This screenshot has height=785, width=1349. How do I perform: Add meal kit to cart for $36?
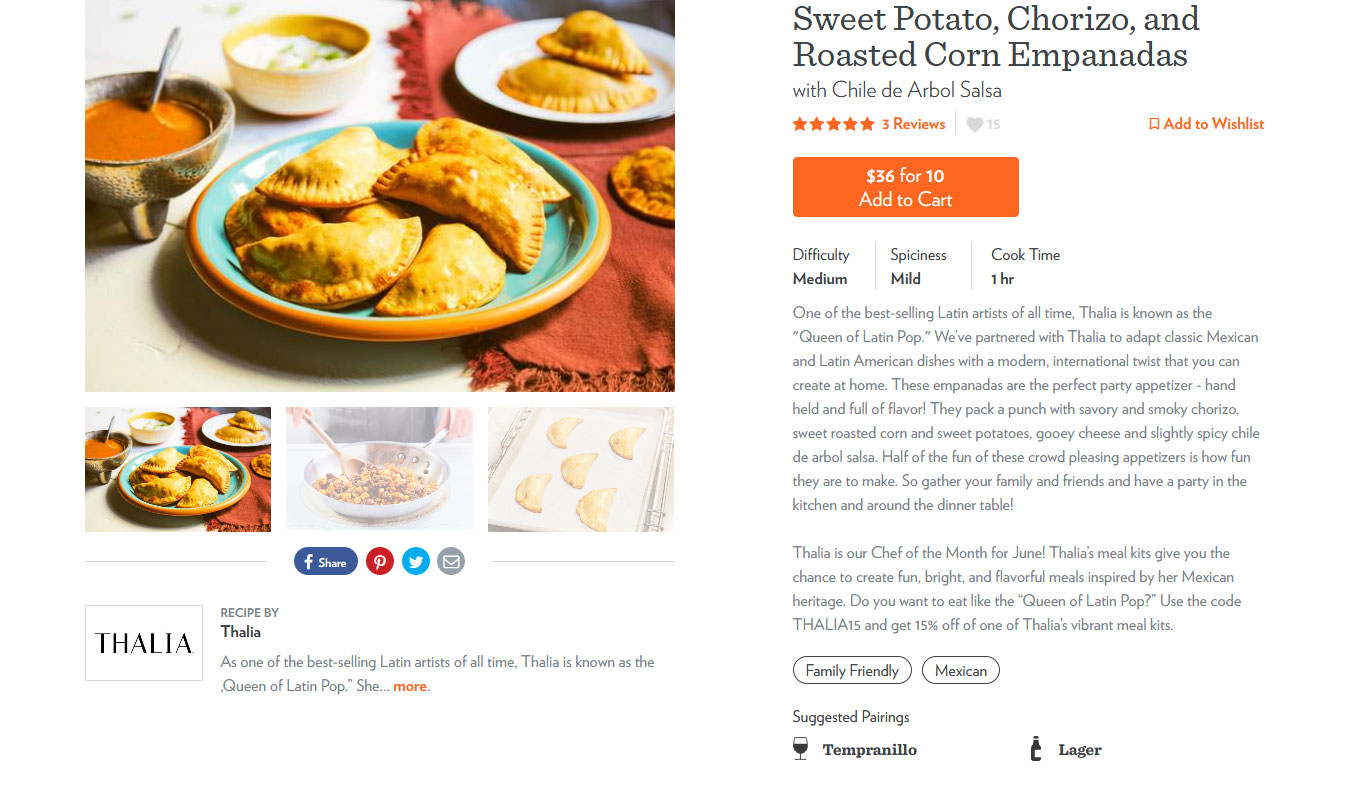pos(905,187)
